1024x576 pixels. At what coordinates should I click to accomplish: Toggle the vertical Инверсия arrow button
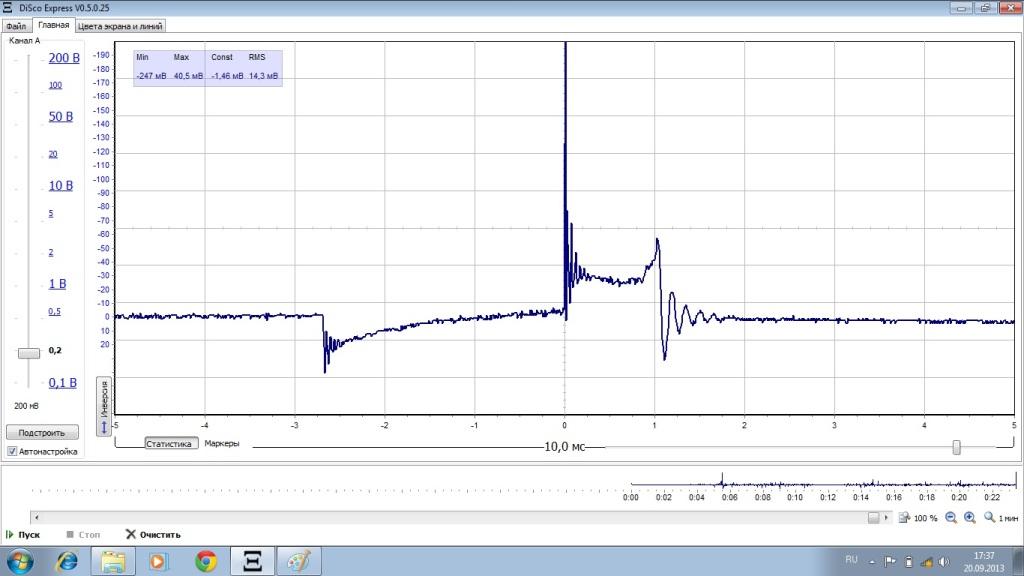coord(104,406)
